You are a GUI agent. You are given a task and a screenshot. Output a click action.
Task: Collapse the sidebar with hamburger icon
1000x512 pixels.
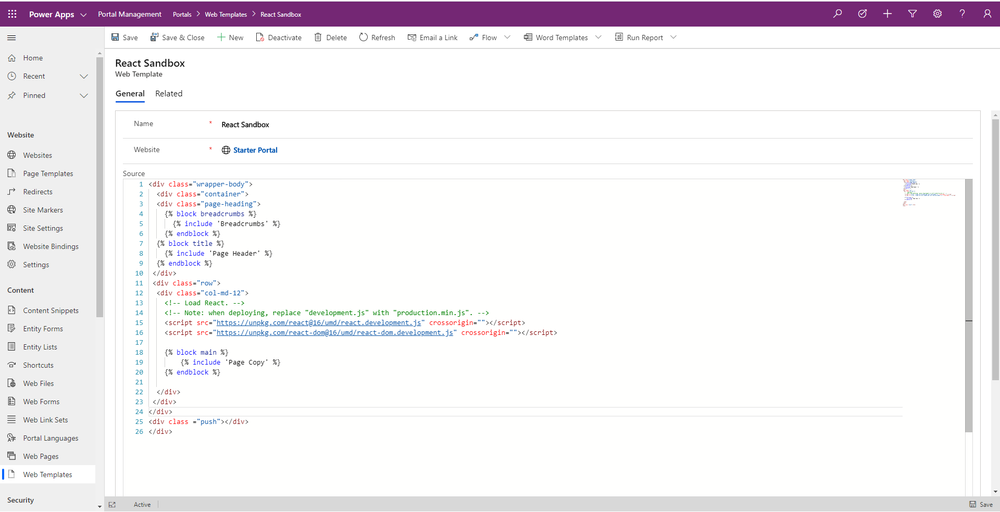pos(11,38)
